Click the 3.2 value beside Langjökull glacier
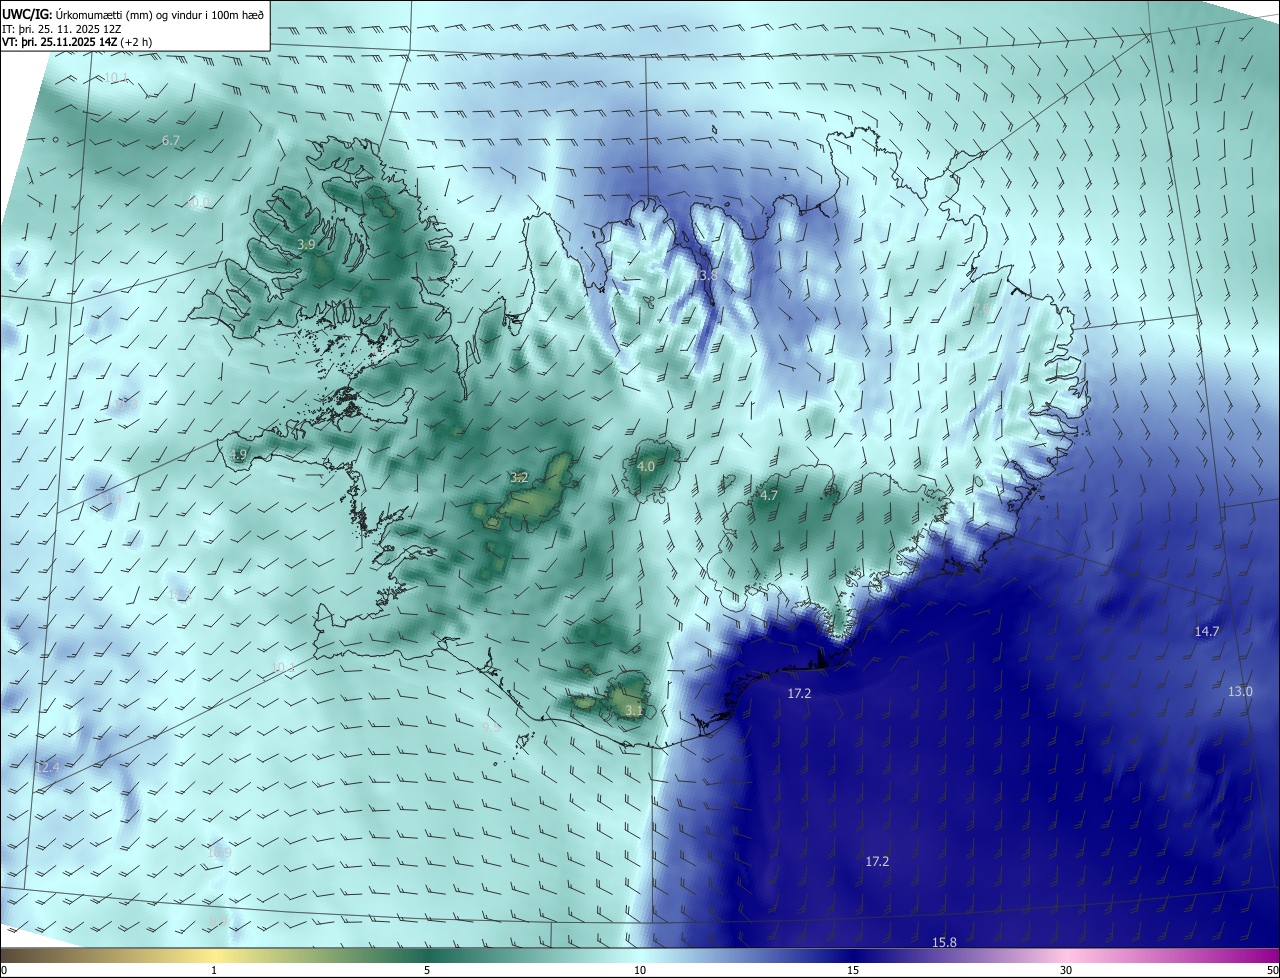This screenshot has height=978, width=1280. (x=519, y=478)
